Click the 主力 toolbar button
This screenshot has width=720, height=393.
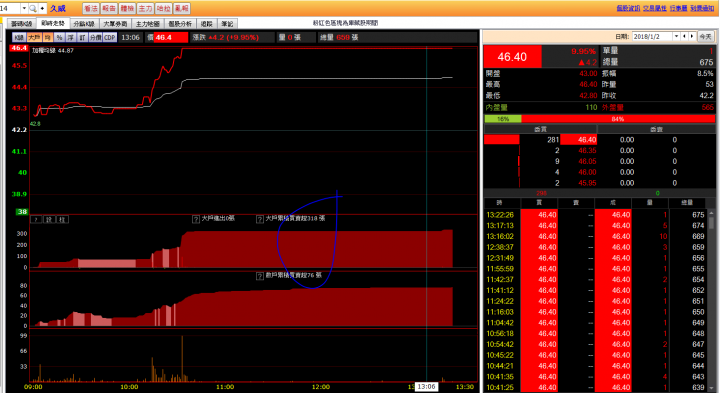(x=145, y=8)
